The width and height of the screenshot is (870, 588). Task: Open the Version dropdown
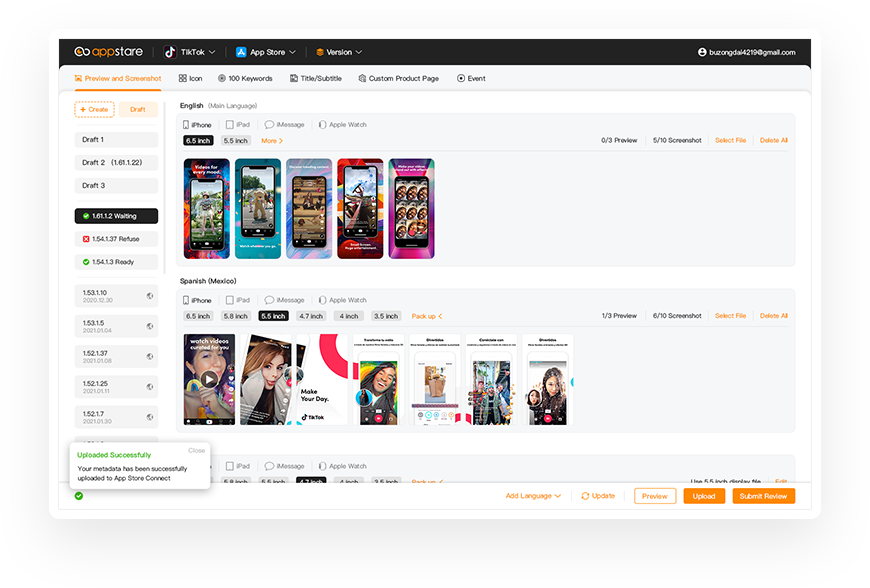point(338,52)
